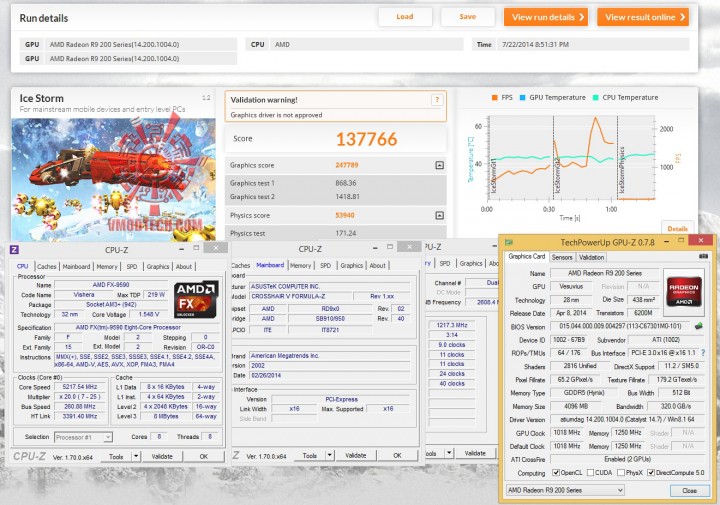The width and height of the screenshot is (720, 505).
Task: Click the Close button in GPU-Z
Action: (689, 491)
